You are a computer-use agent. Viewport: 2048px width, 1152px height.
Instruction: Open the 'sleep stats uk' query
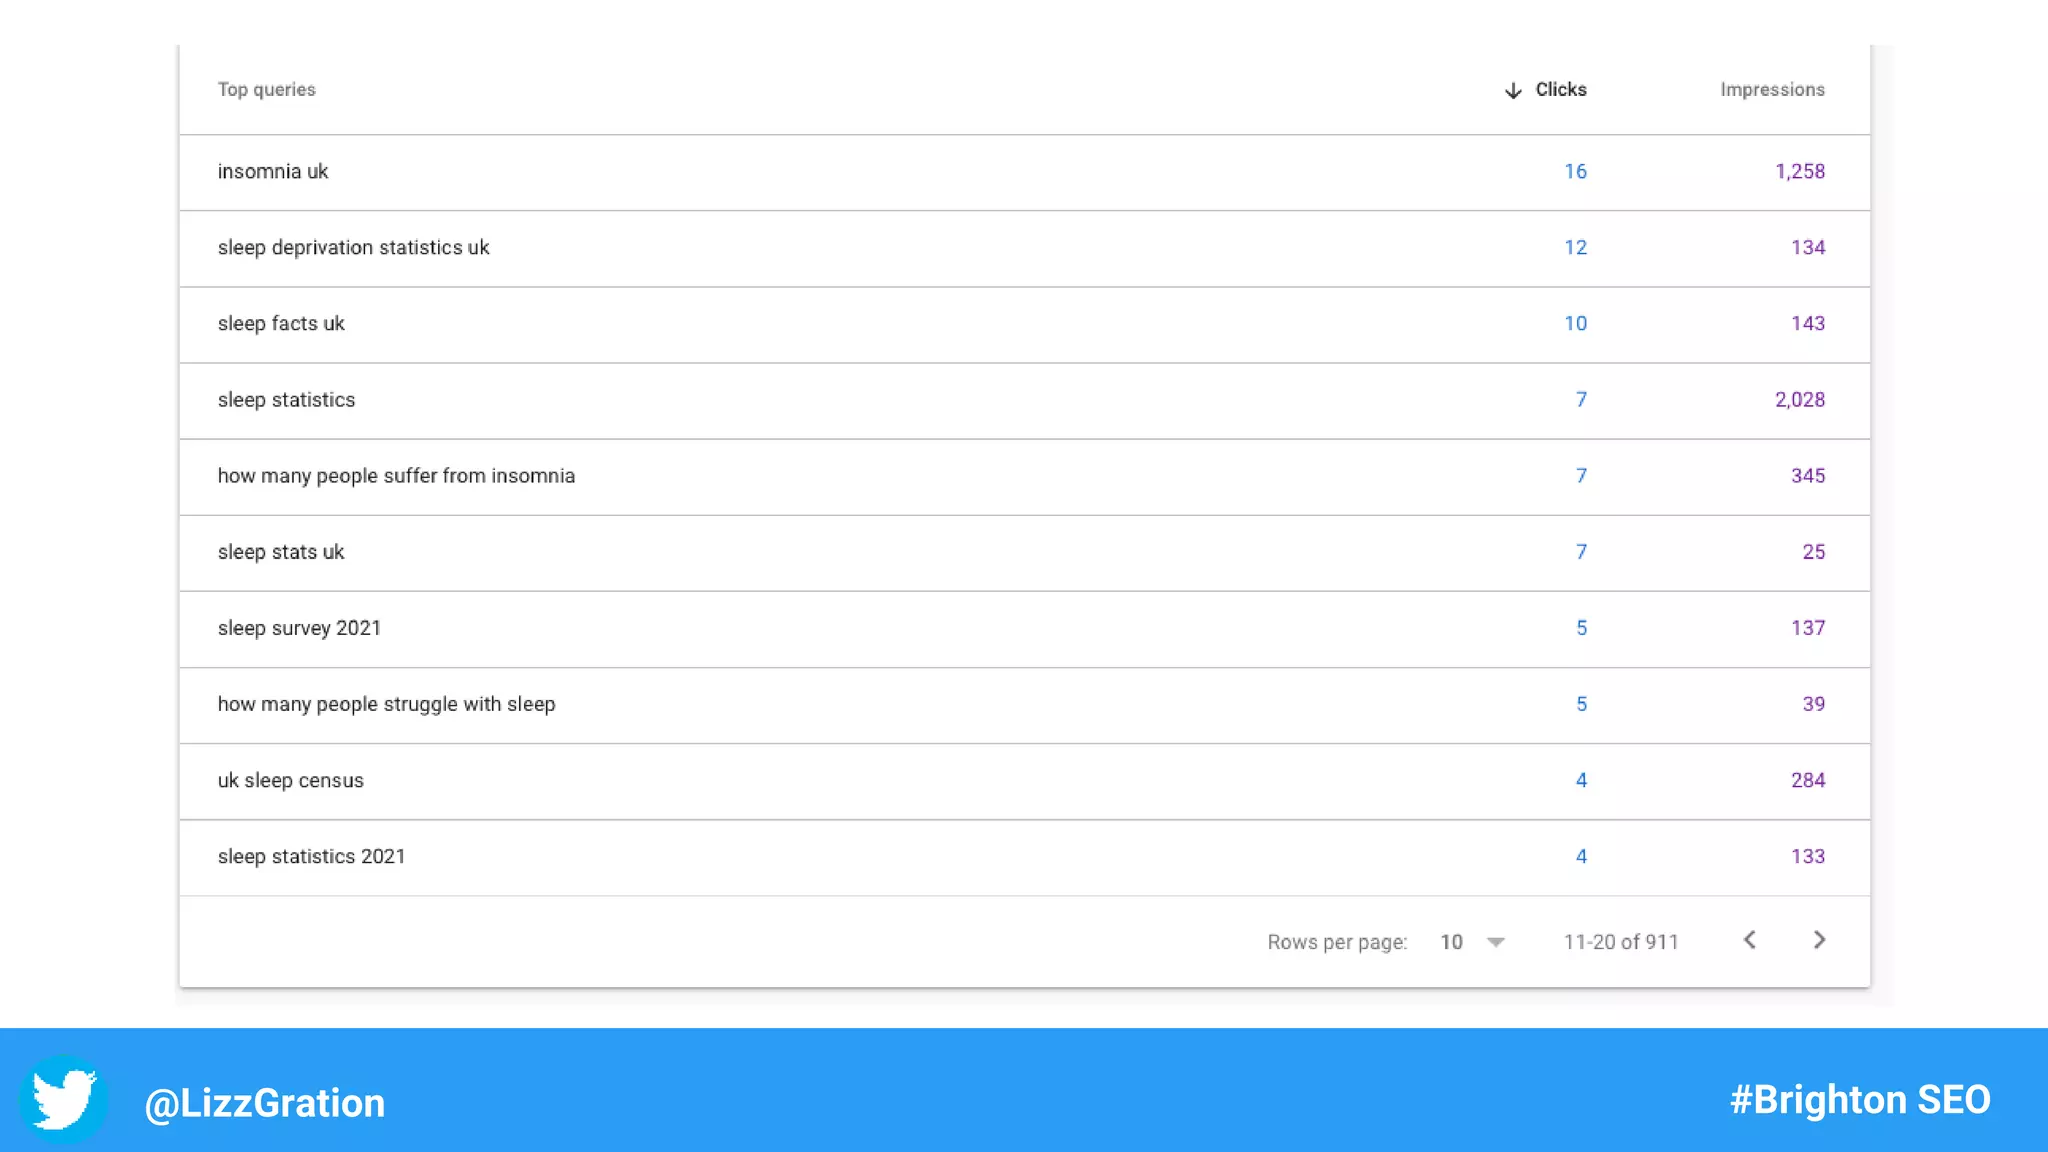tap(281, 552)
